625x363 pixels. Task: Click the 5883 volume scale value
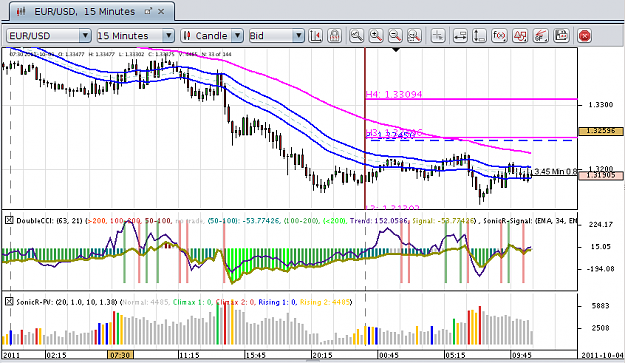click(601, 306)
